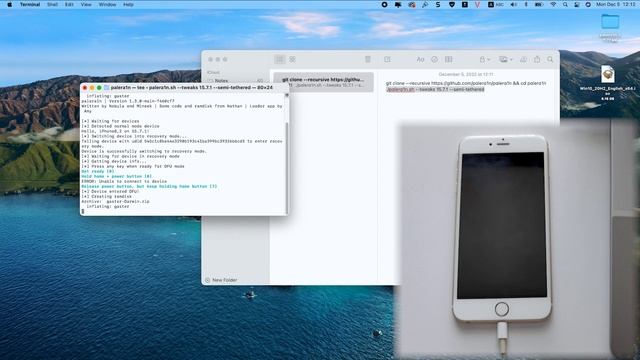Image resolution: width=640 pixels, height=360 pixels.
Task: Open the Window menu in the menu bar
Action: click(107, 4)
